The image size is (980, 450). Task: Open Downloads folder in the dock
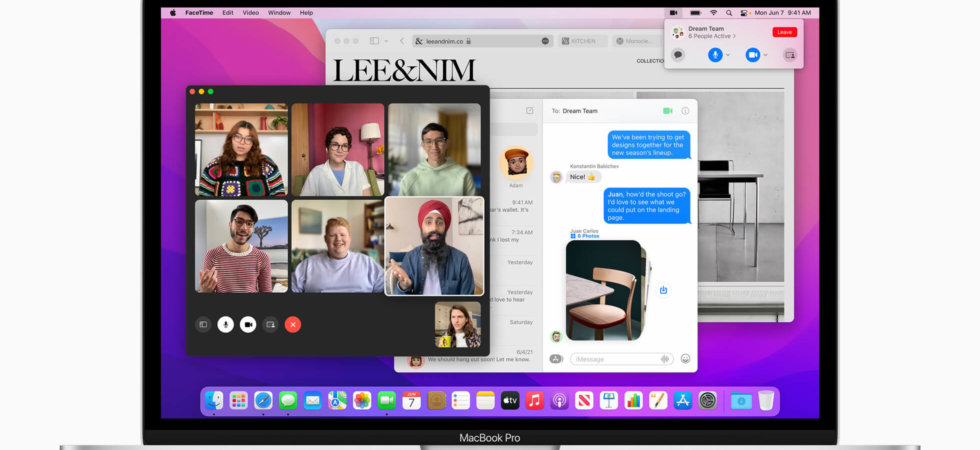[x=741, y=400]
